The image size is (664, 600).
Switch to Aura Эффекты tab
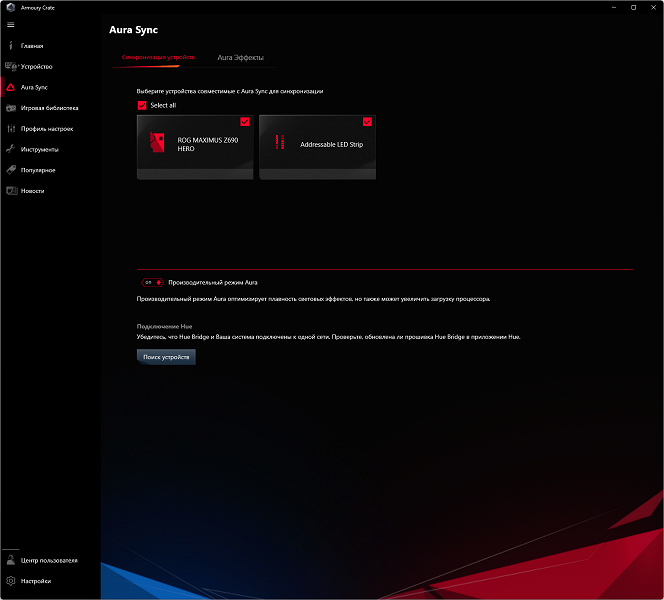pos(241,58)
